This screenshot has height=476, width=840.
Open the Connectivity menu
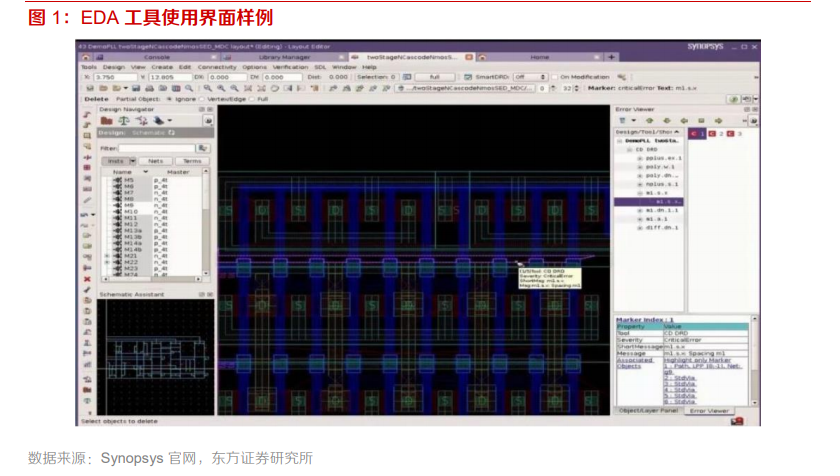click(x=217, y=67)
